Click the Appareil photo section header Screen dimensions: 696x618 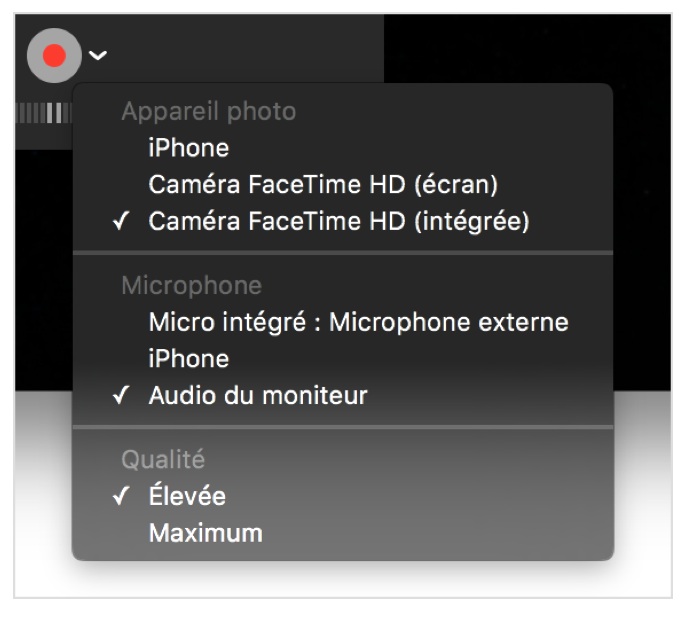coord(208,111)
